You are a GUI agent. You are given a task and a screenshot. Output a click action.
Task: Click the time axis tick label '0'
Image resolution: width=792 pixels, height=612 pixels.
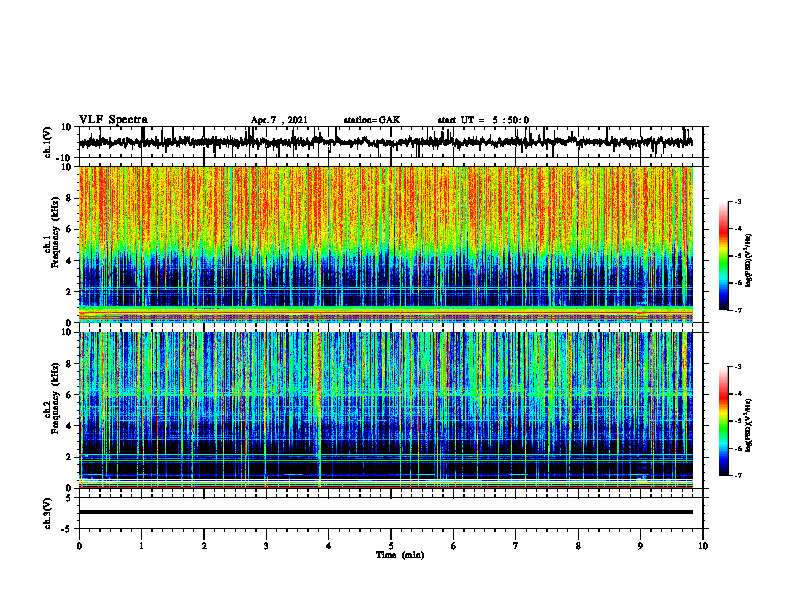79,546
